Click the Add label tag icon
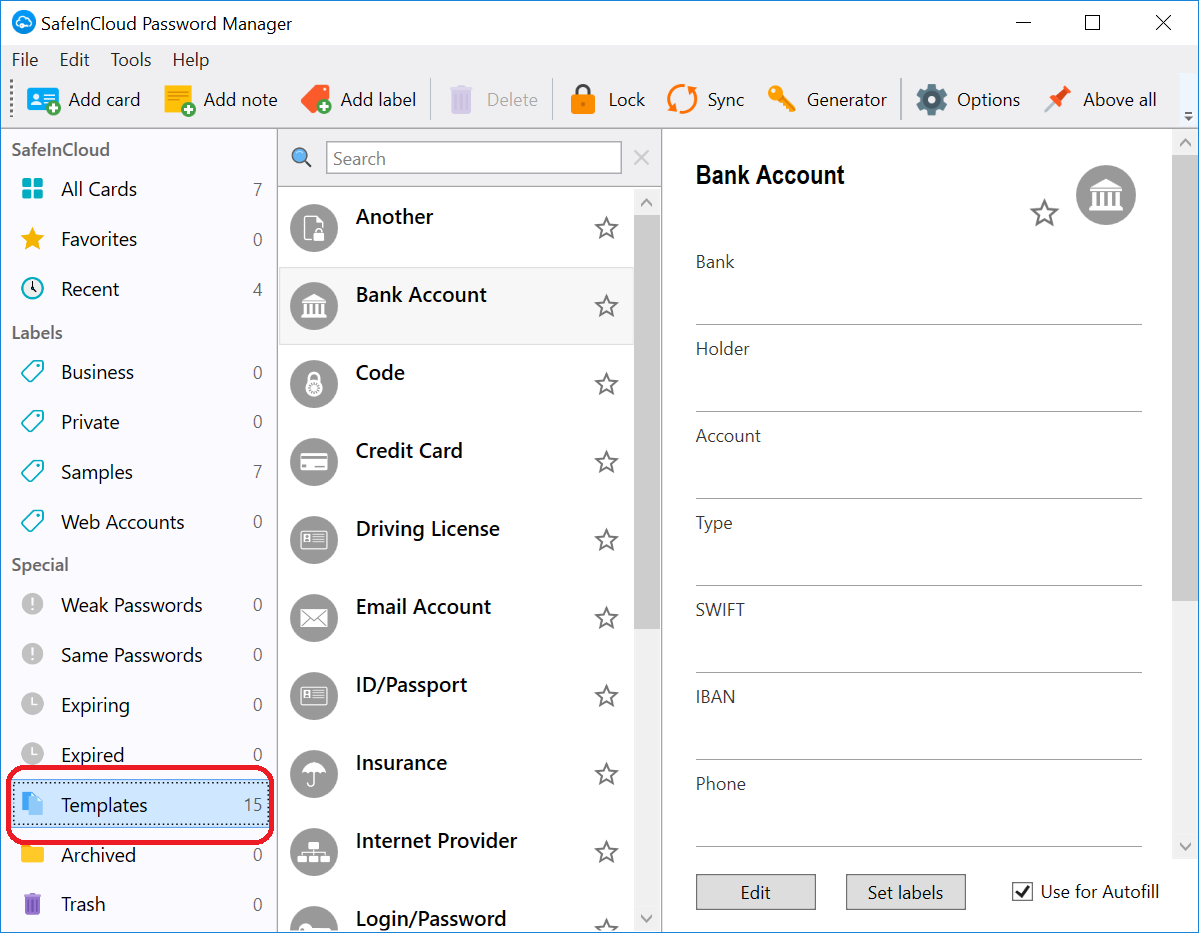 click(316, 99)
